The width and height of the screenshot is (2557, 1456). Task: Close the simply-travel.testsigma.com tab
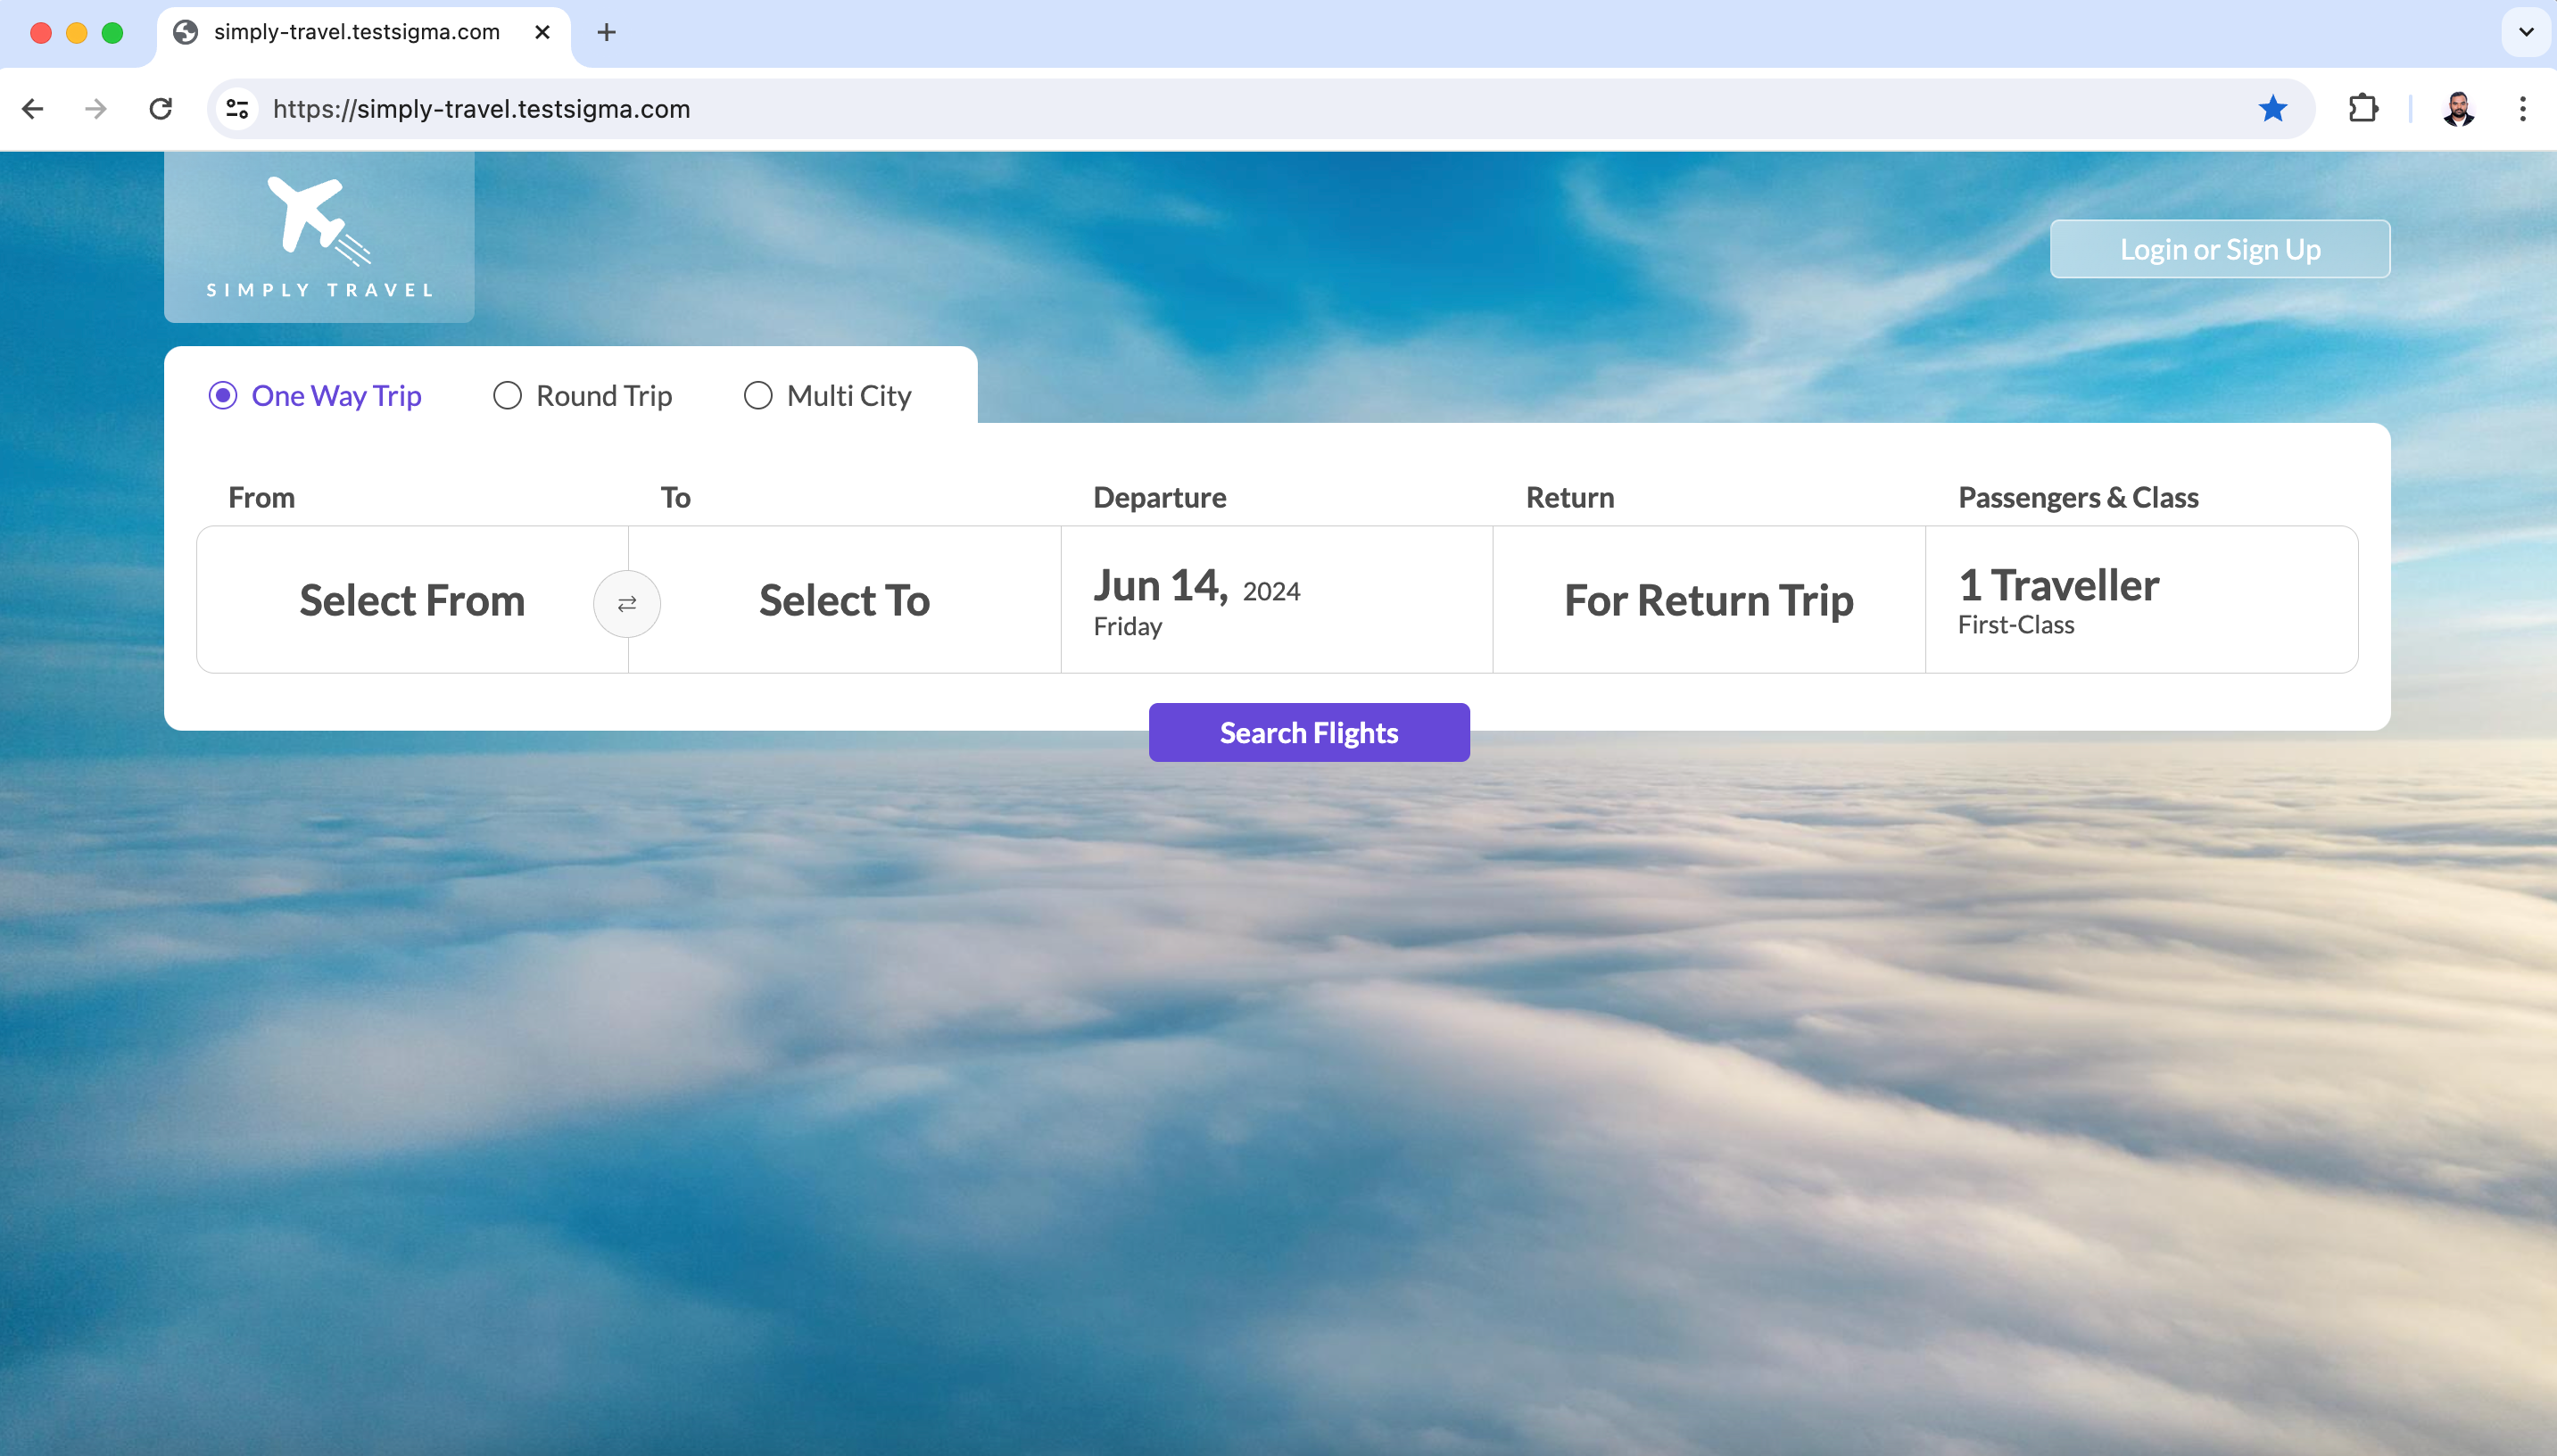coord(543,32)
